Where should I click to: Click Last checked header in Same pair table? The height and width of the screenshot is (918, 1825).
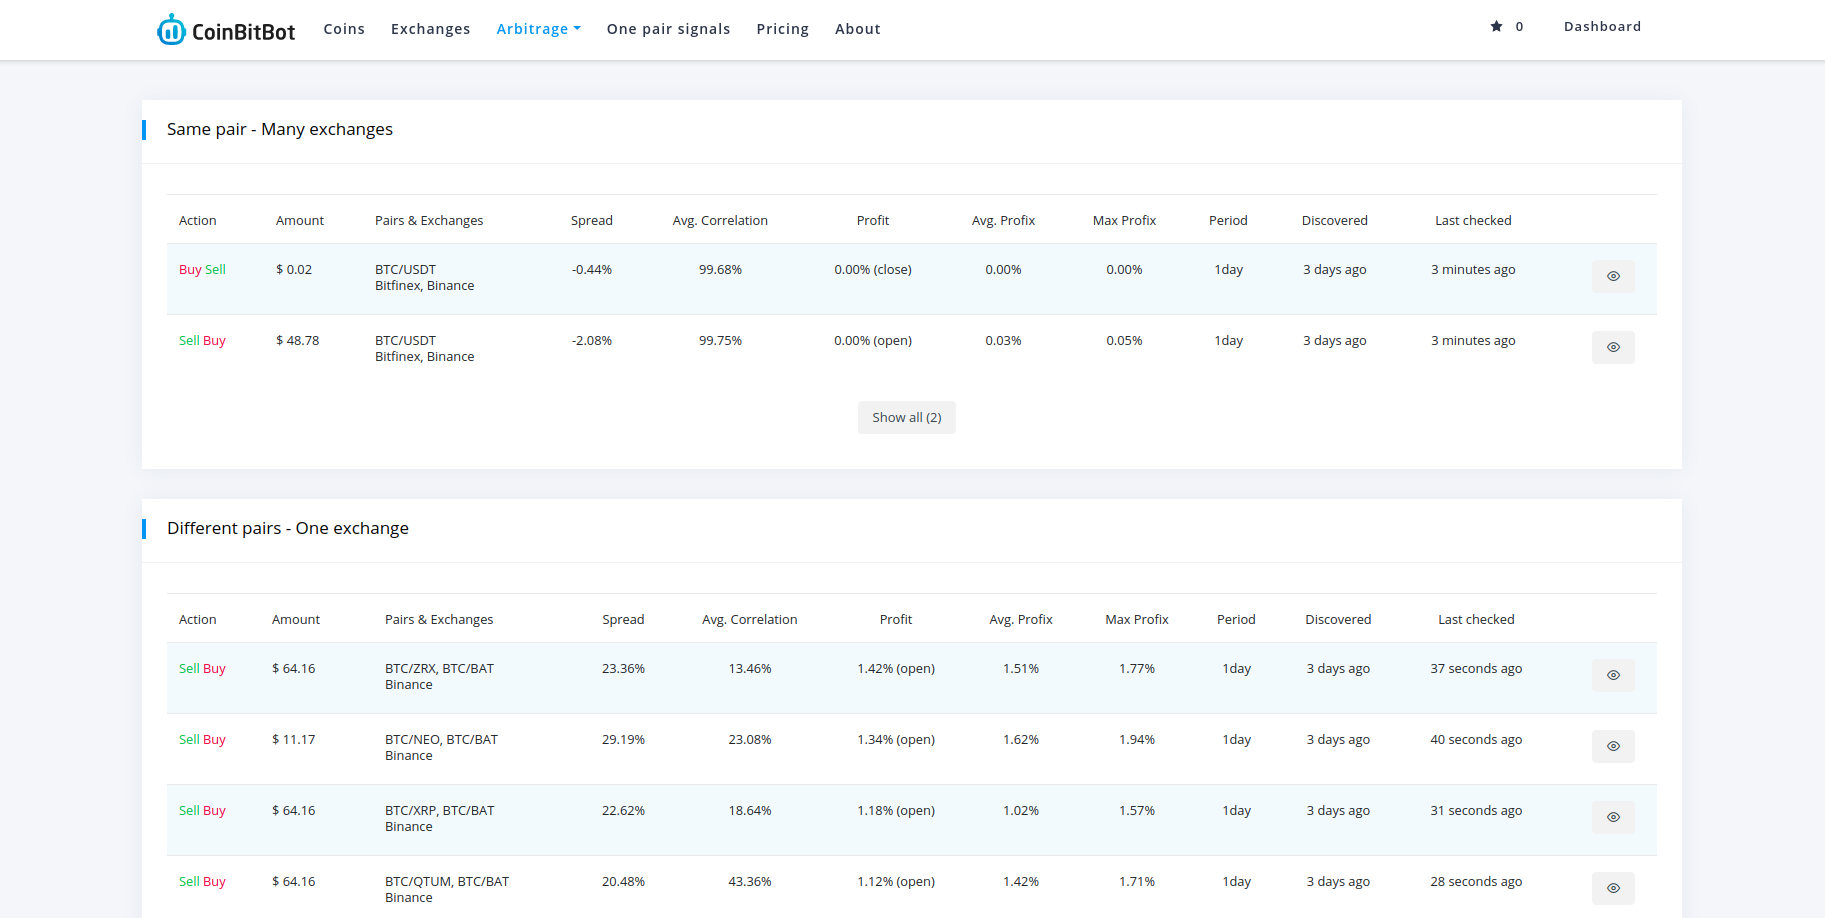[1473, 220]
